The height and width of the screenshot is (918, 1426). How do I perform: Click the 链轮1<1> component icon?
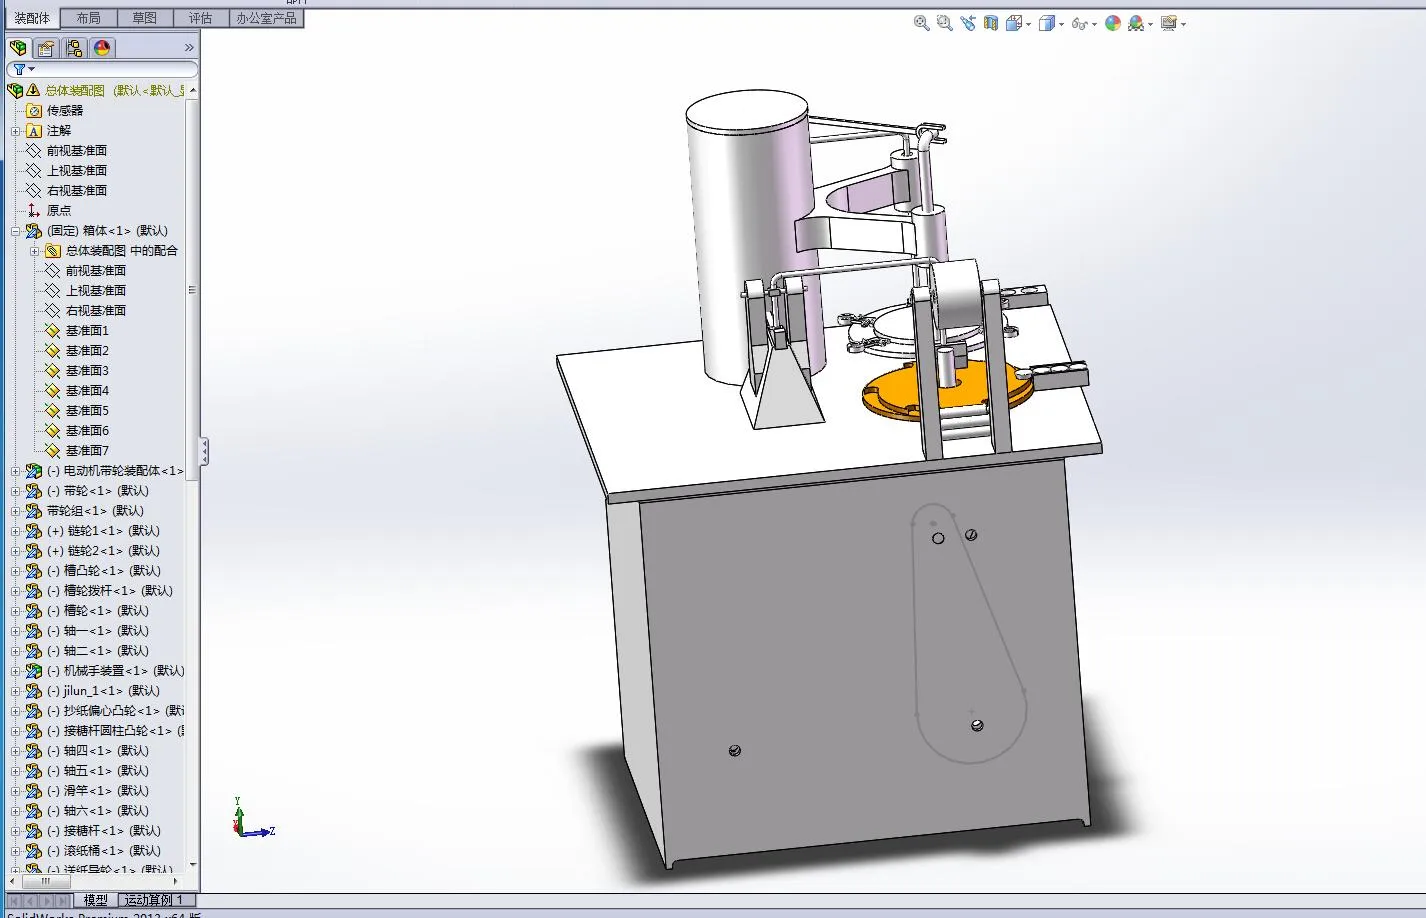coord(34,530)
